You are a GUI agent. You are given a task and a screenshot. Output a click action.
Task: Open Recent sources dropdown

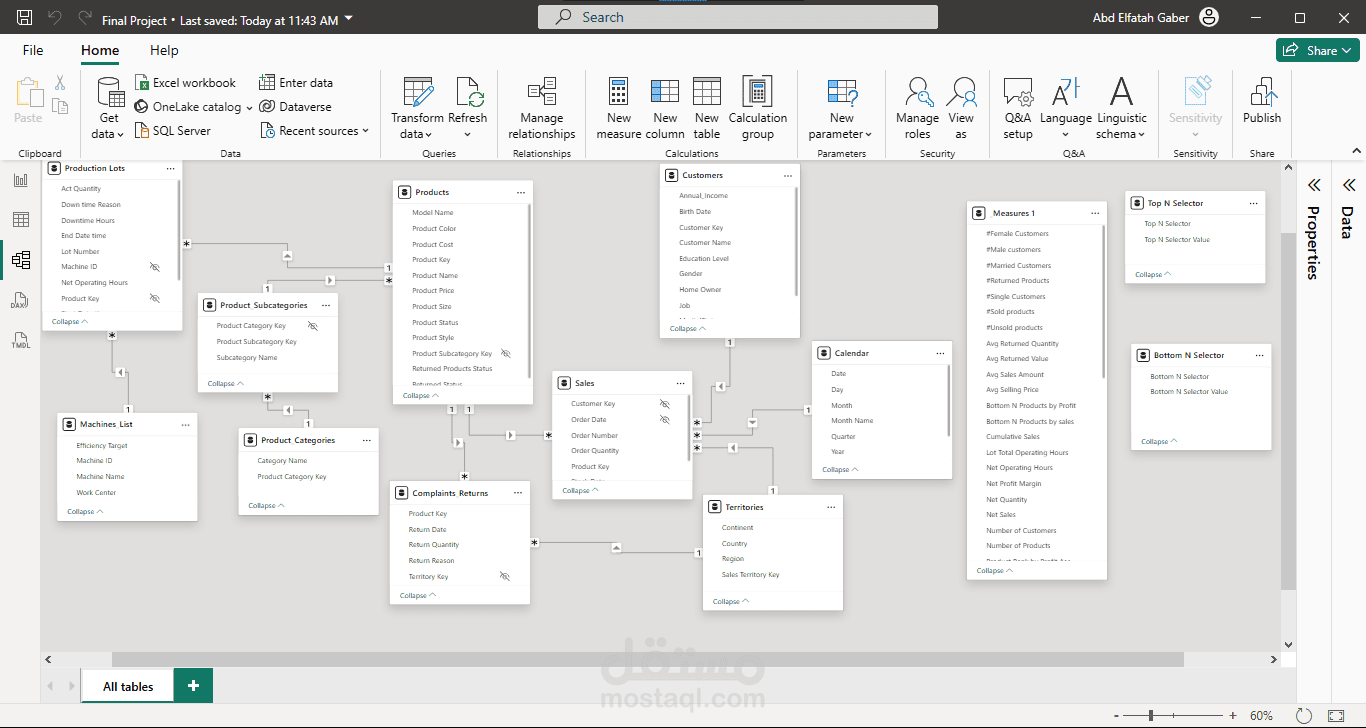365,131
